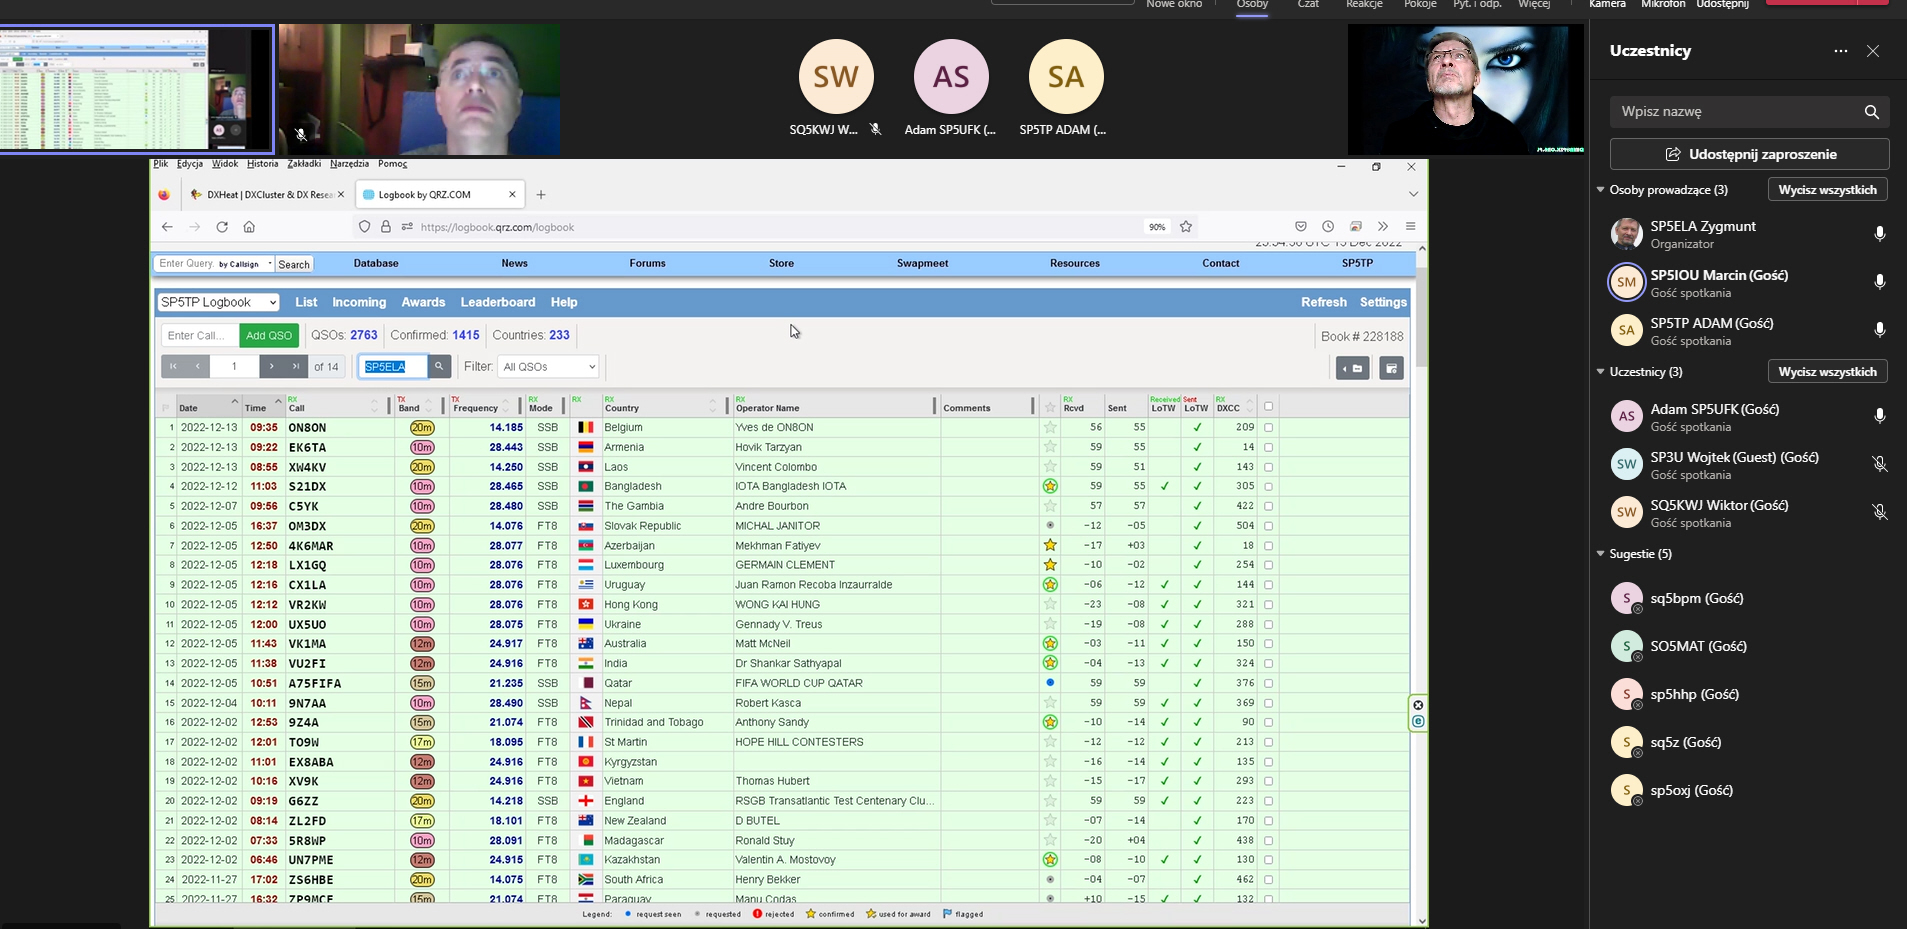Open the Historia menu in Firefox
The height and width of the screenshot is (929, 1907).
coord(262,164)
